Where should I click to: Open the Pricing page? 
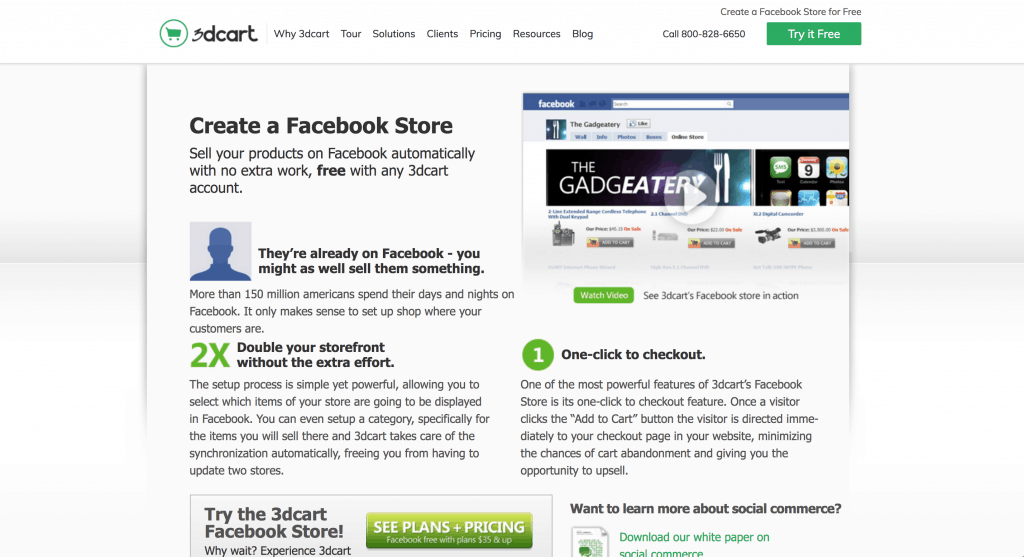coord(485,34)
